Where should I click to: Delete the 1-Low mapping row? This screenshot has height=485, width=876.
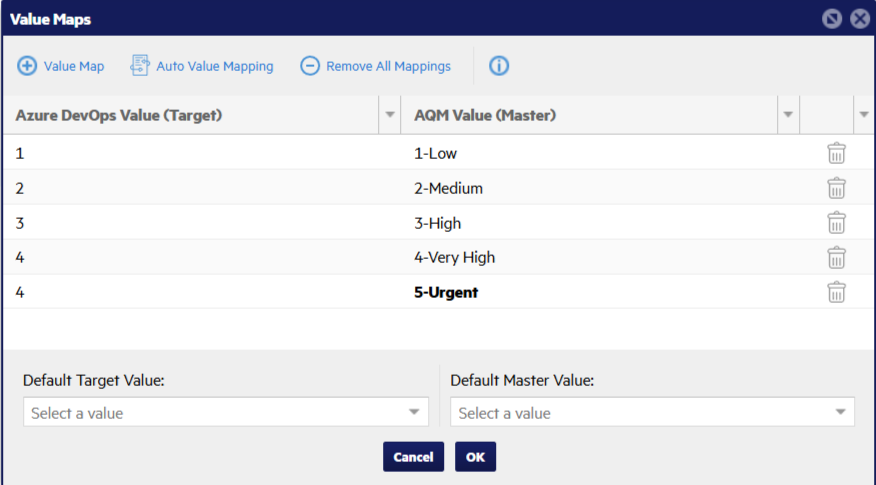[x=836, y=153]
